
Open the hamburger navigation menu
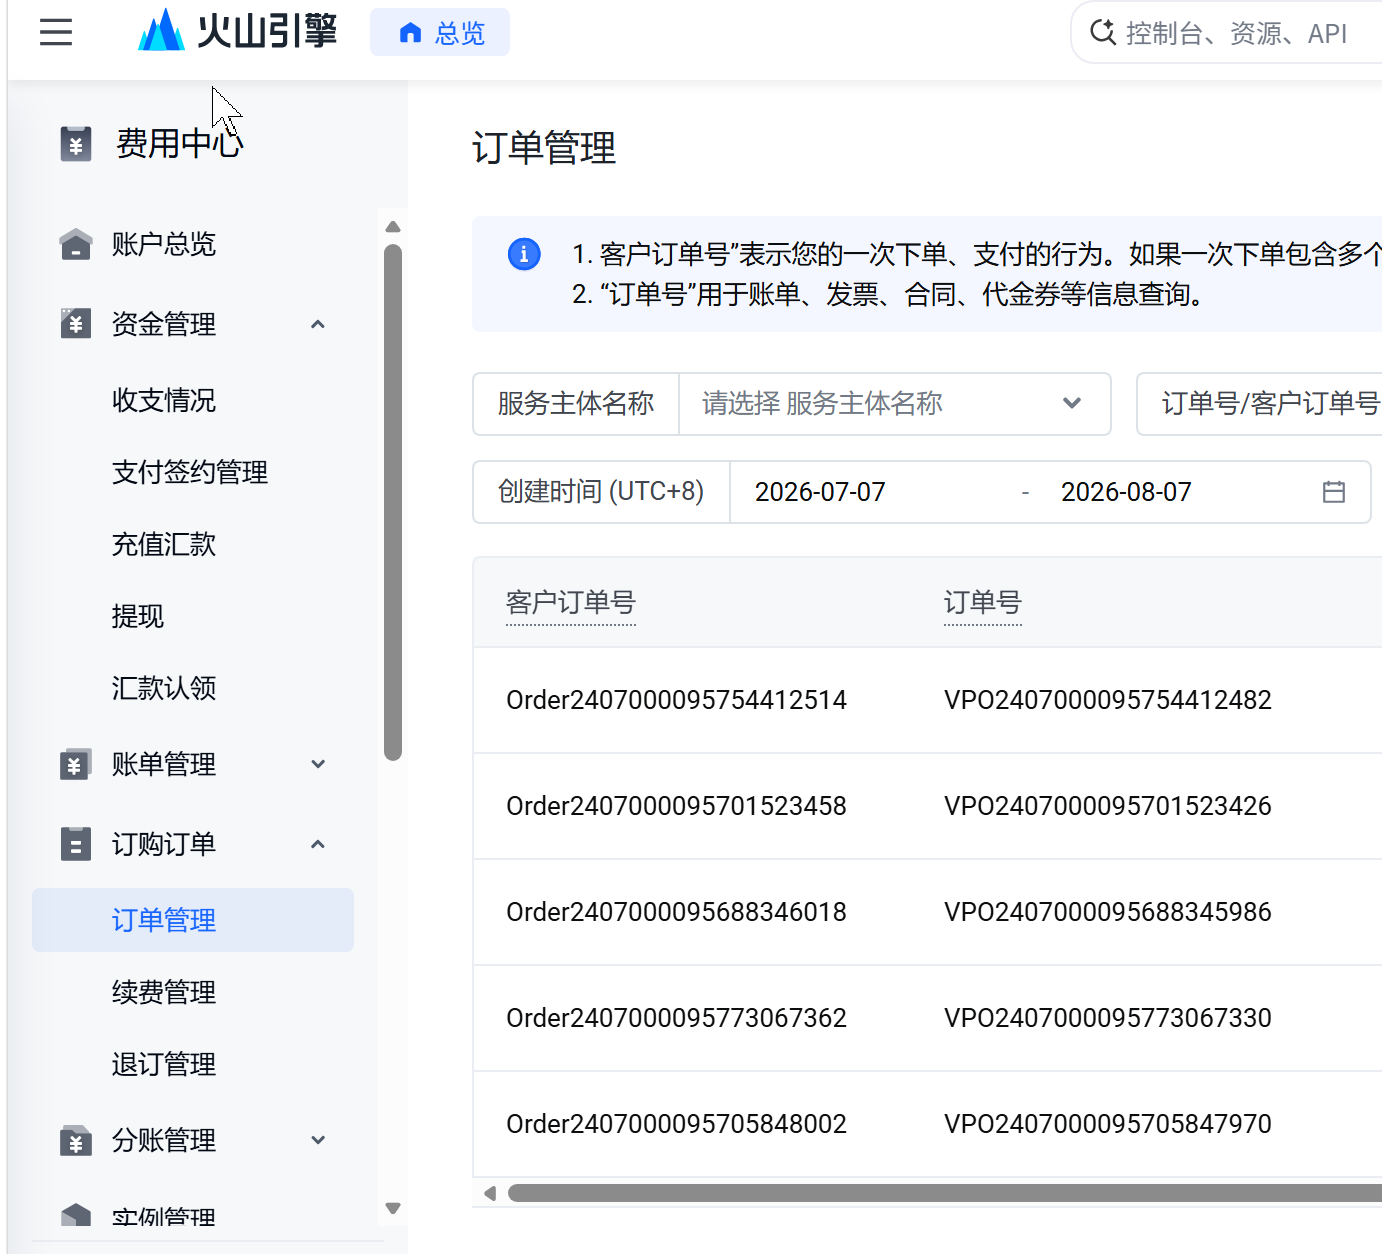point(56,32)
